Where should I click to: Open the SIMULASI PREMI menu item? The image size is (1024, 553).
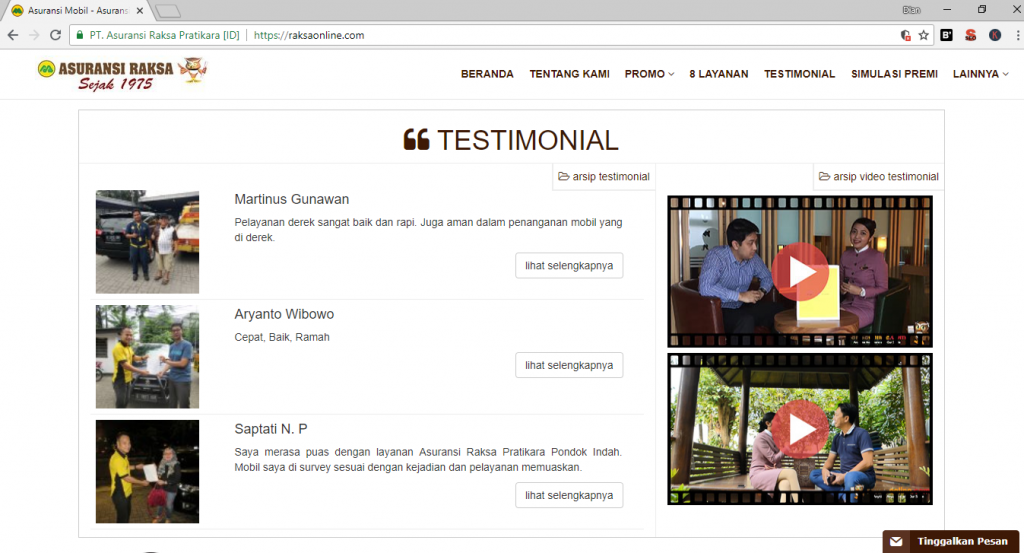tap(894, 74)
